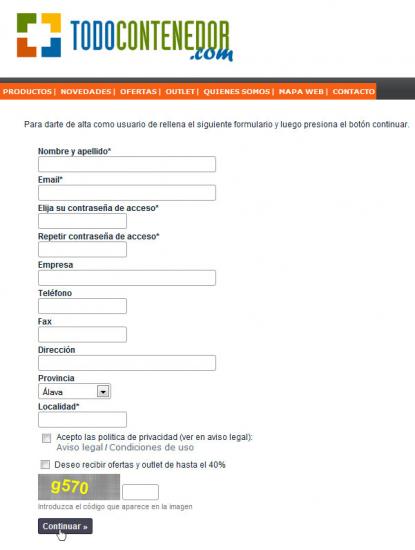Go to the CONTACTO page
415x550 pixels.
point(354,92)
